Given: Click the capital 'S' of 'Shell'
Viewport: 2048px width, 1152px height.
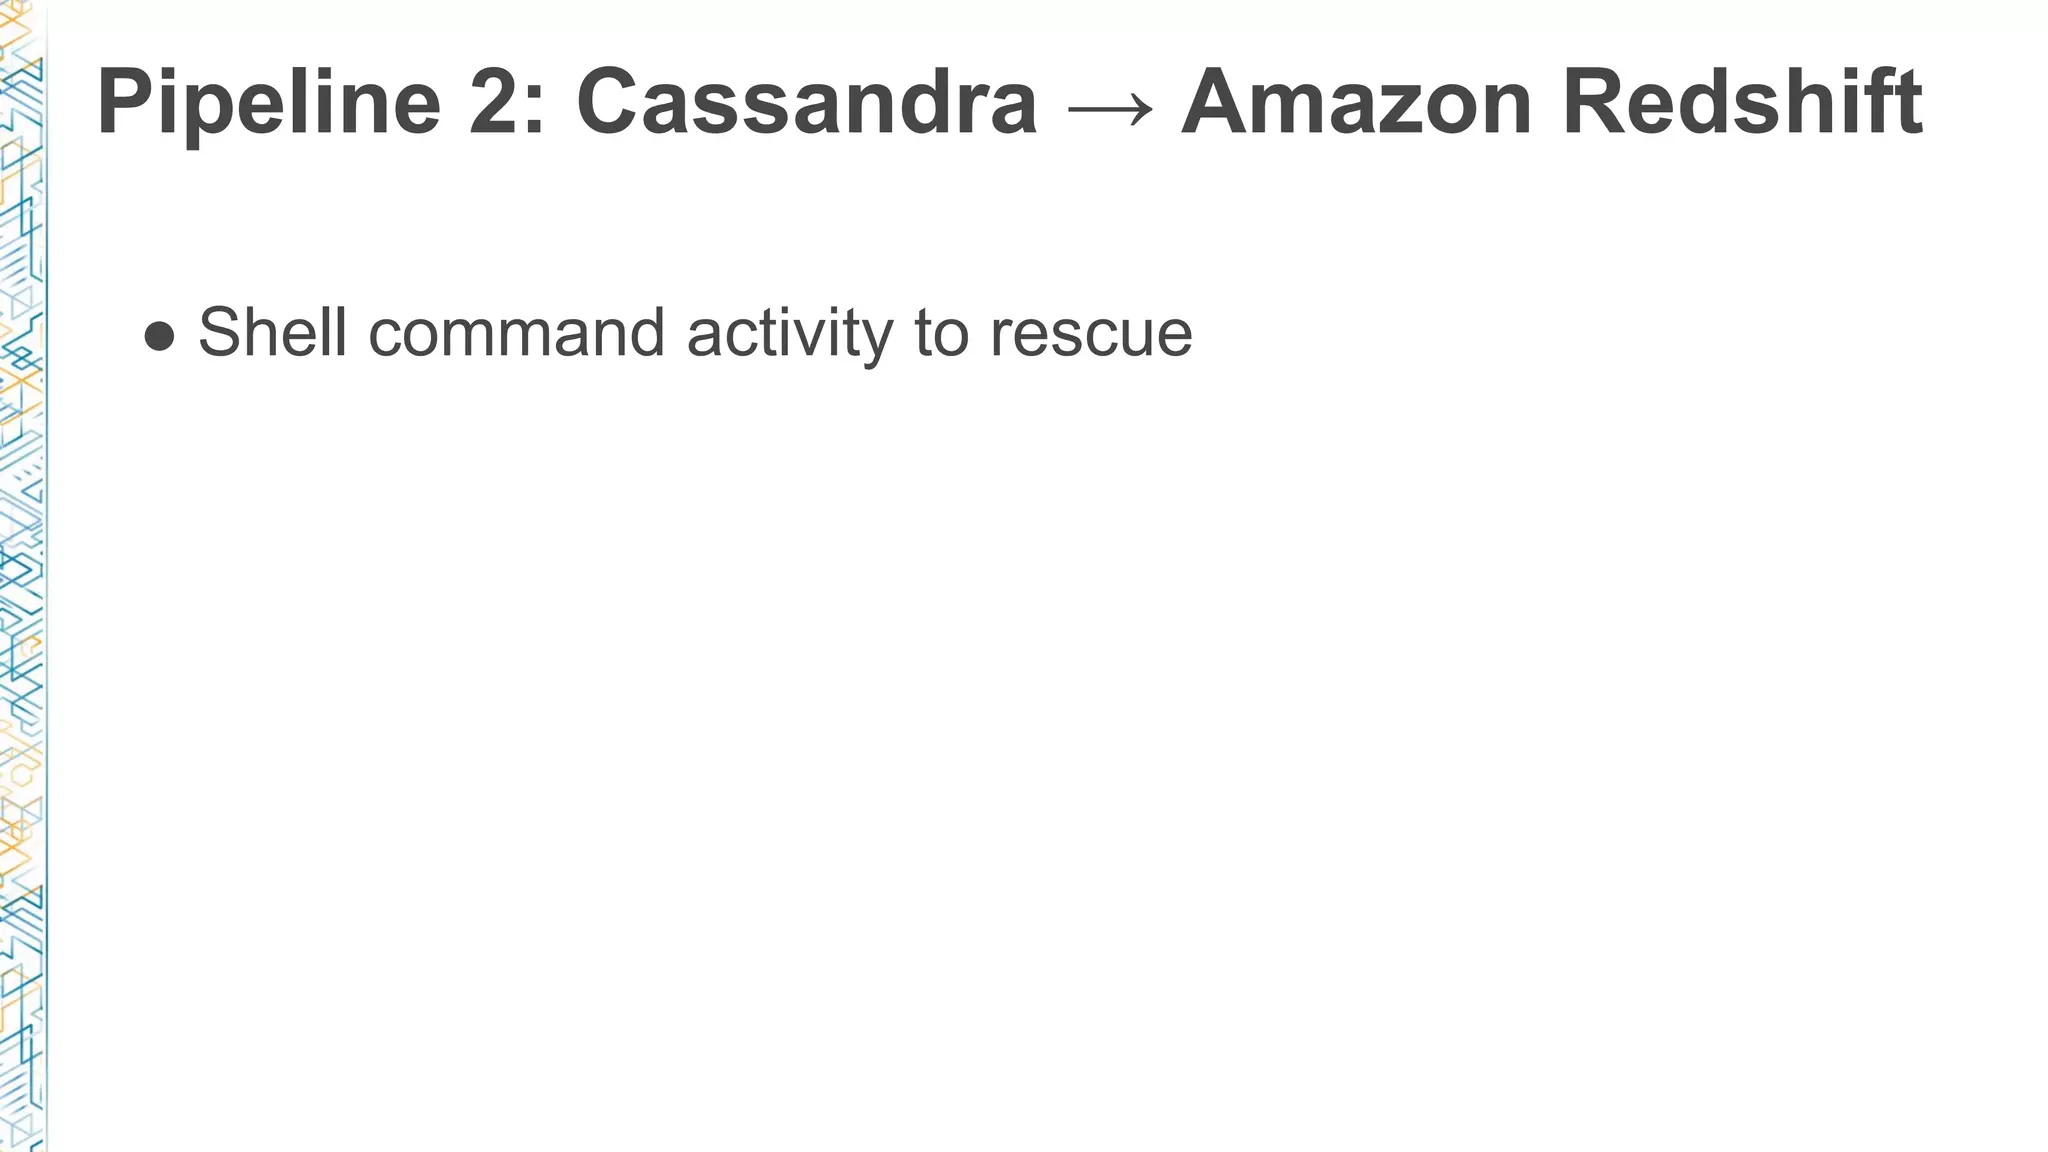Looking at the screenshot, I should click(x=220, y=332).
